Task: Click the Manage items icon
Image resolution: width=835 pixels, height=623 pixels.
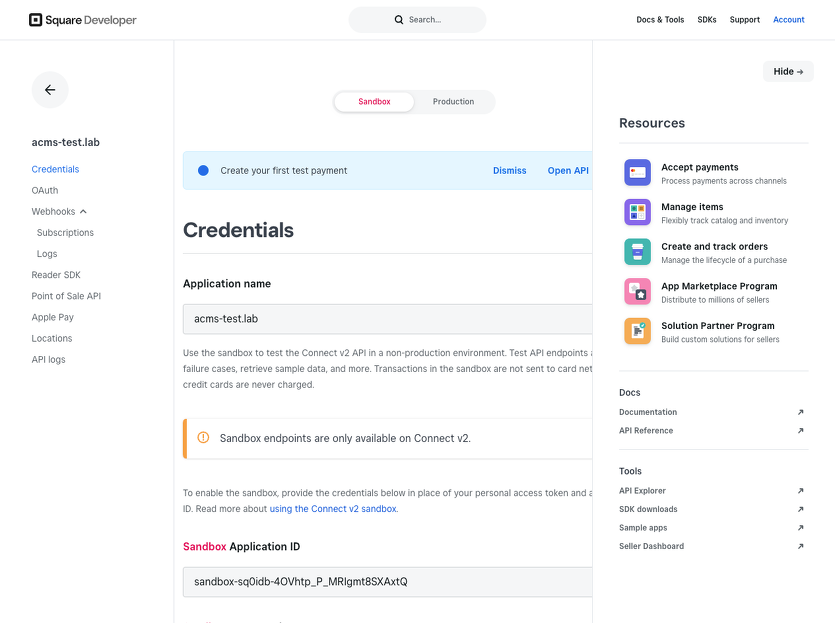Action: [x=637, y=212]
